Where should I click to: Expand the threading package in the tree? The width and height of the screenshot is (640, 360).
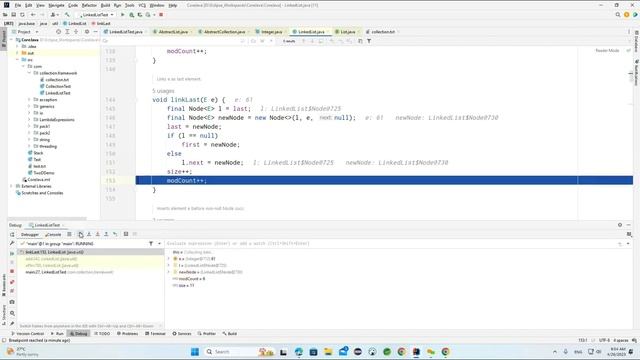pyautogui.click(x=29, y=146)
